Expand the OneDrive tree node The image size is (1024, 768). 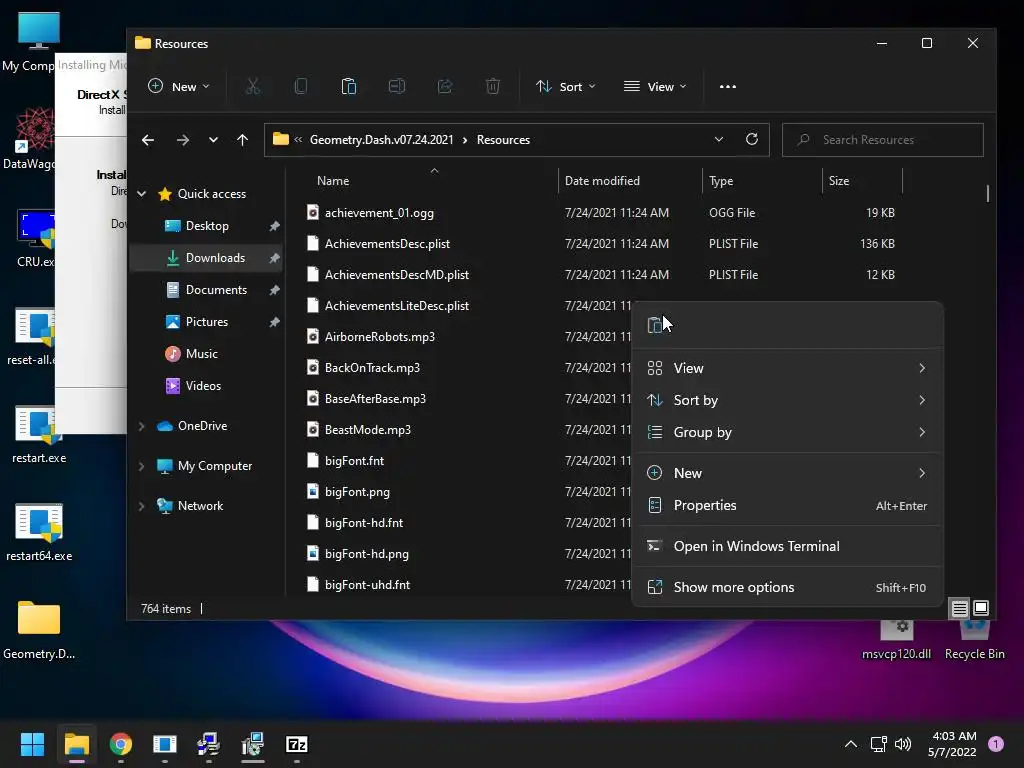click(x=142, y=426)
